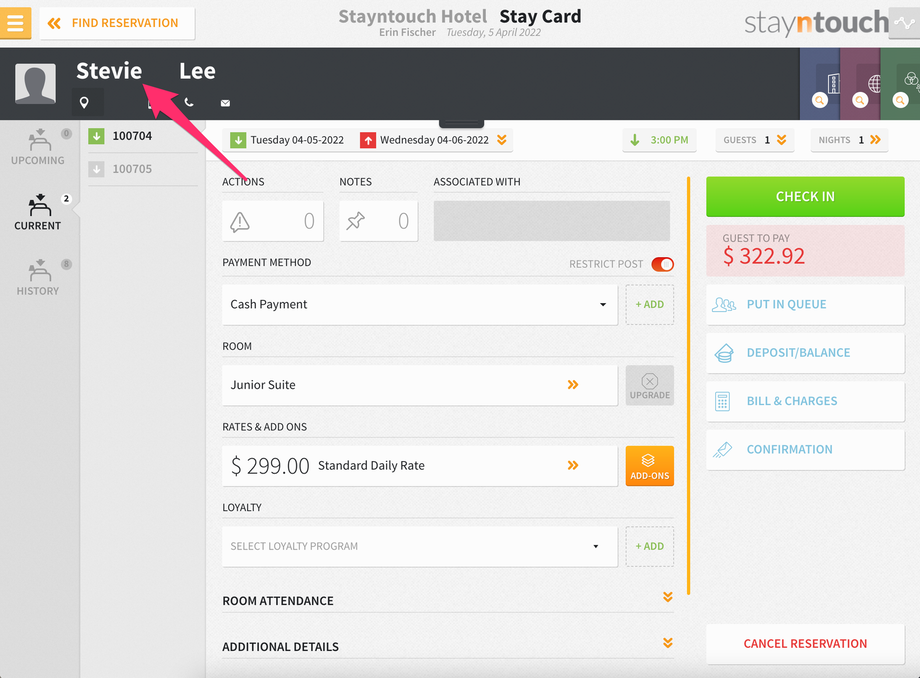
Task: Switch to Upcoming reservations tab
Action: pos(38,147)
